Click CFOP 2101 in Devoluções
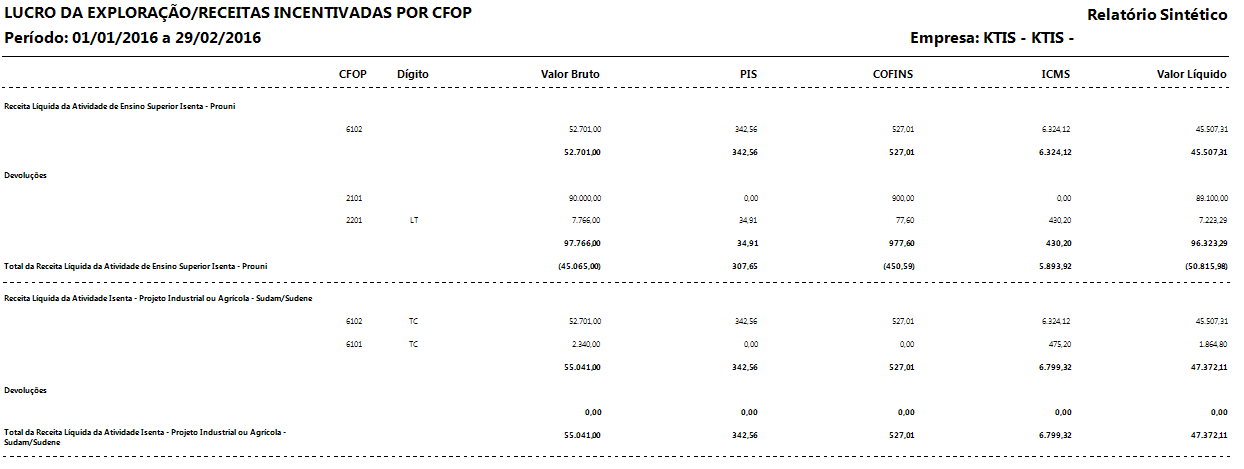This screenshot has width=1244, height=469. pos(353,198)
